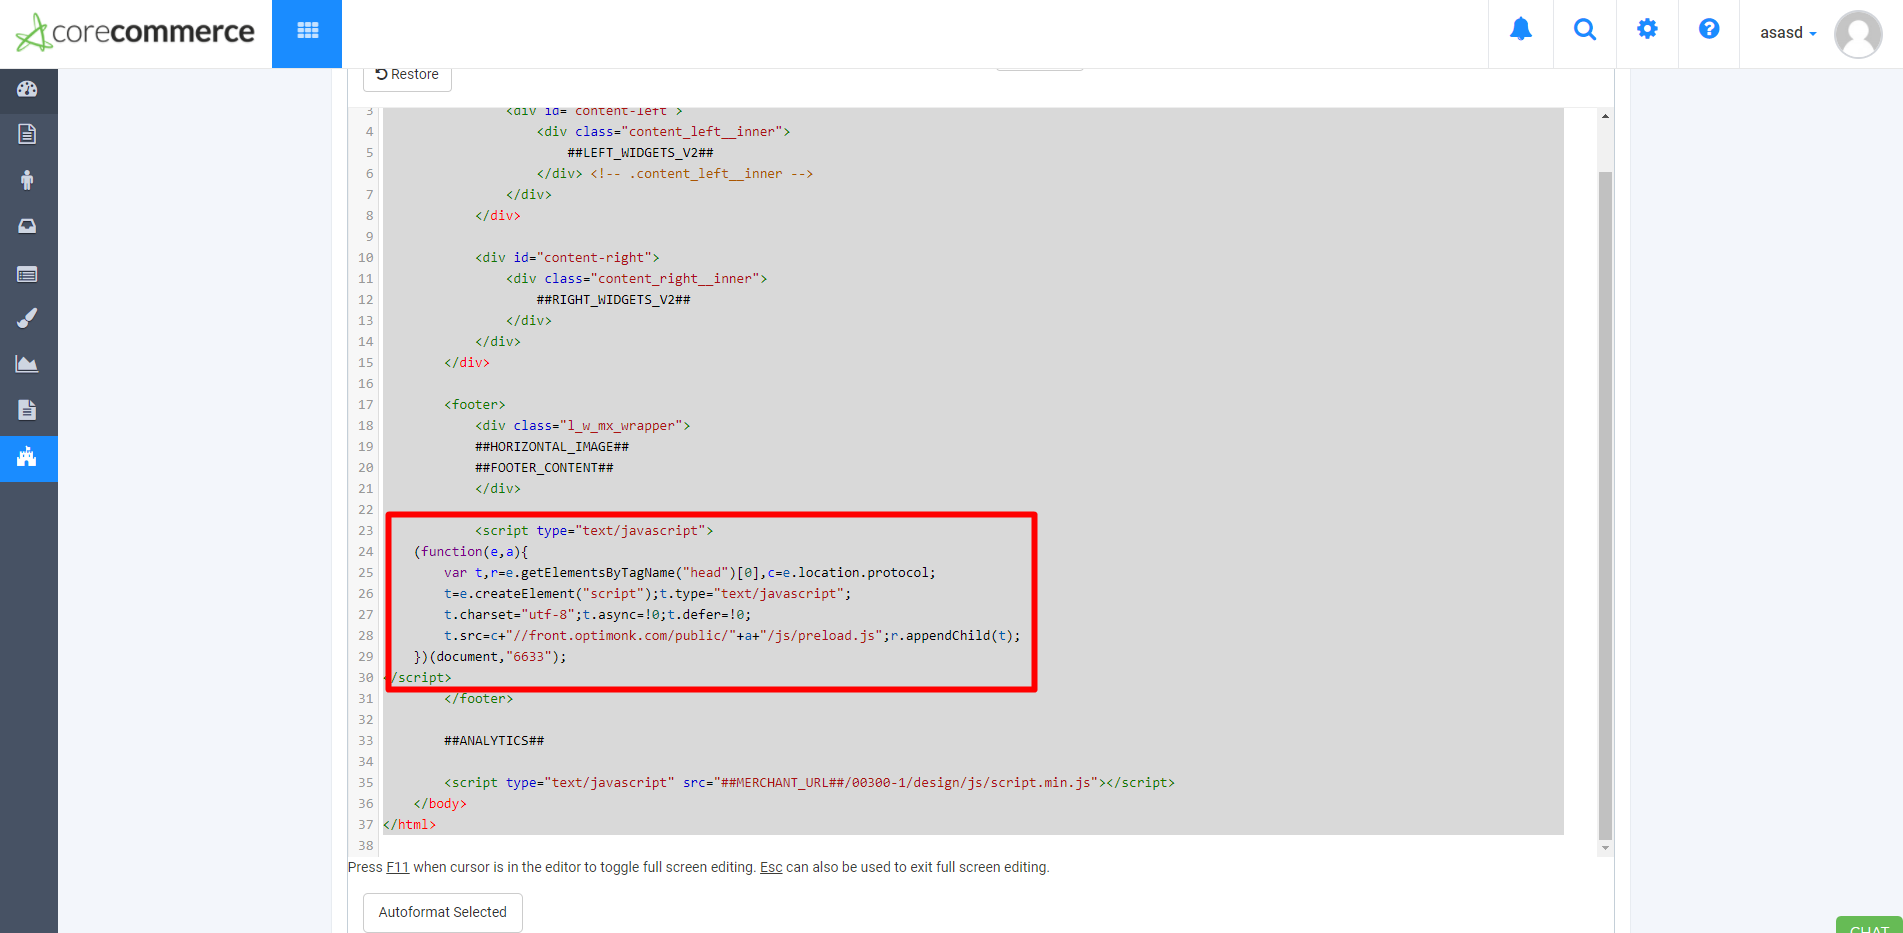Click the closing </html> tag line
Screen dimensions: 1903x933
[x=409, y=825]
